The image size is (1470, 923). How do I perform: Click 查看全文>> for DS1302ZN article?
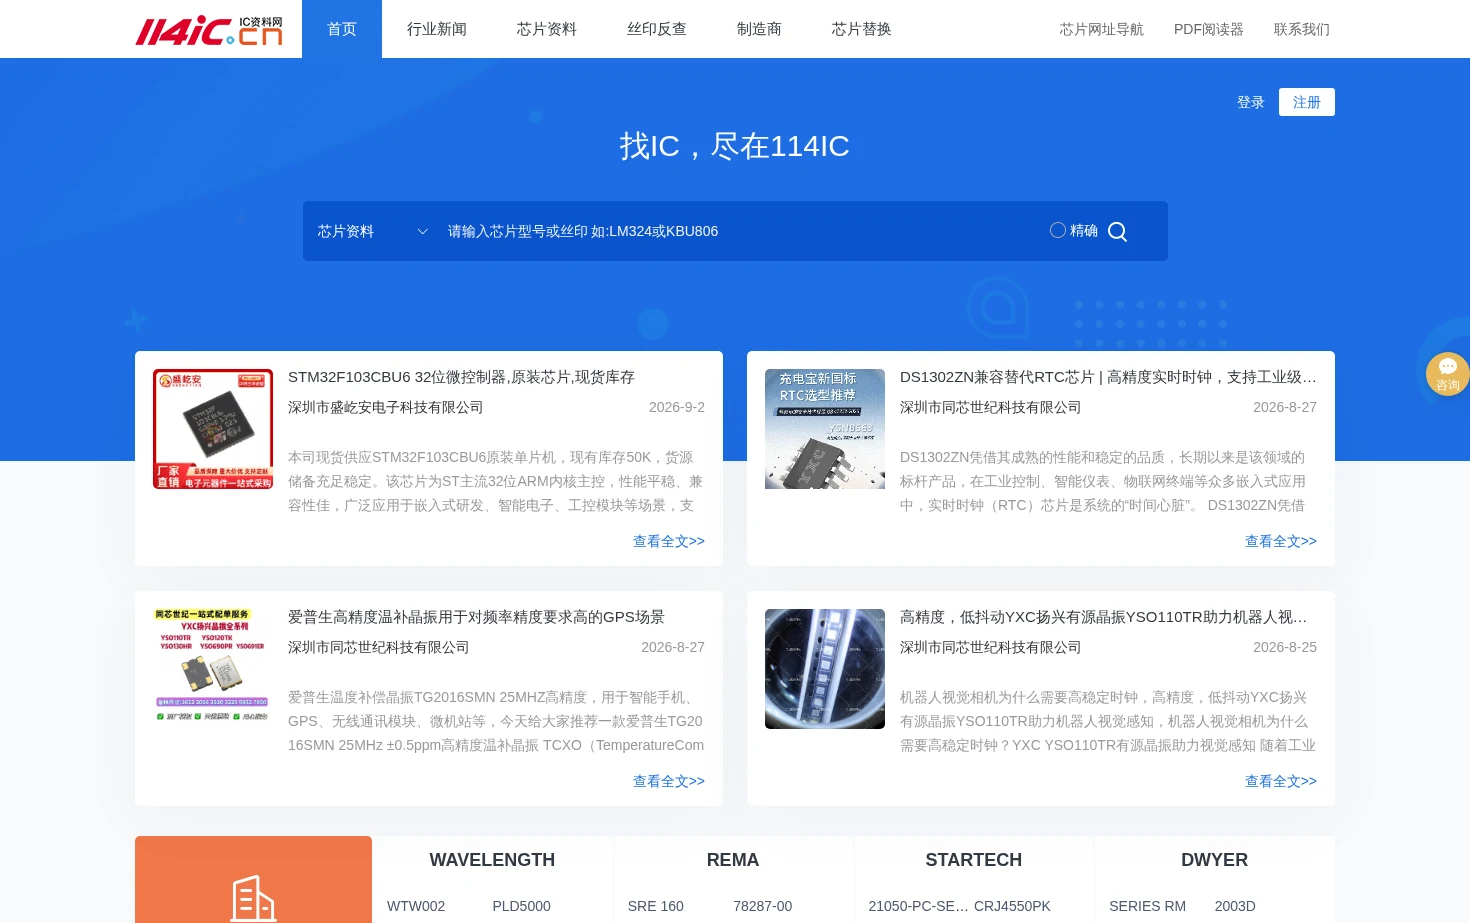pyautogui.click(x=1281, y=541)
